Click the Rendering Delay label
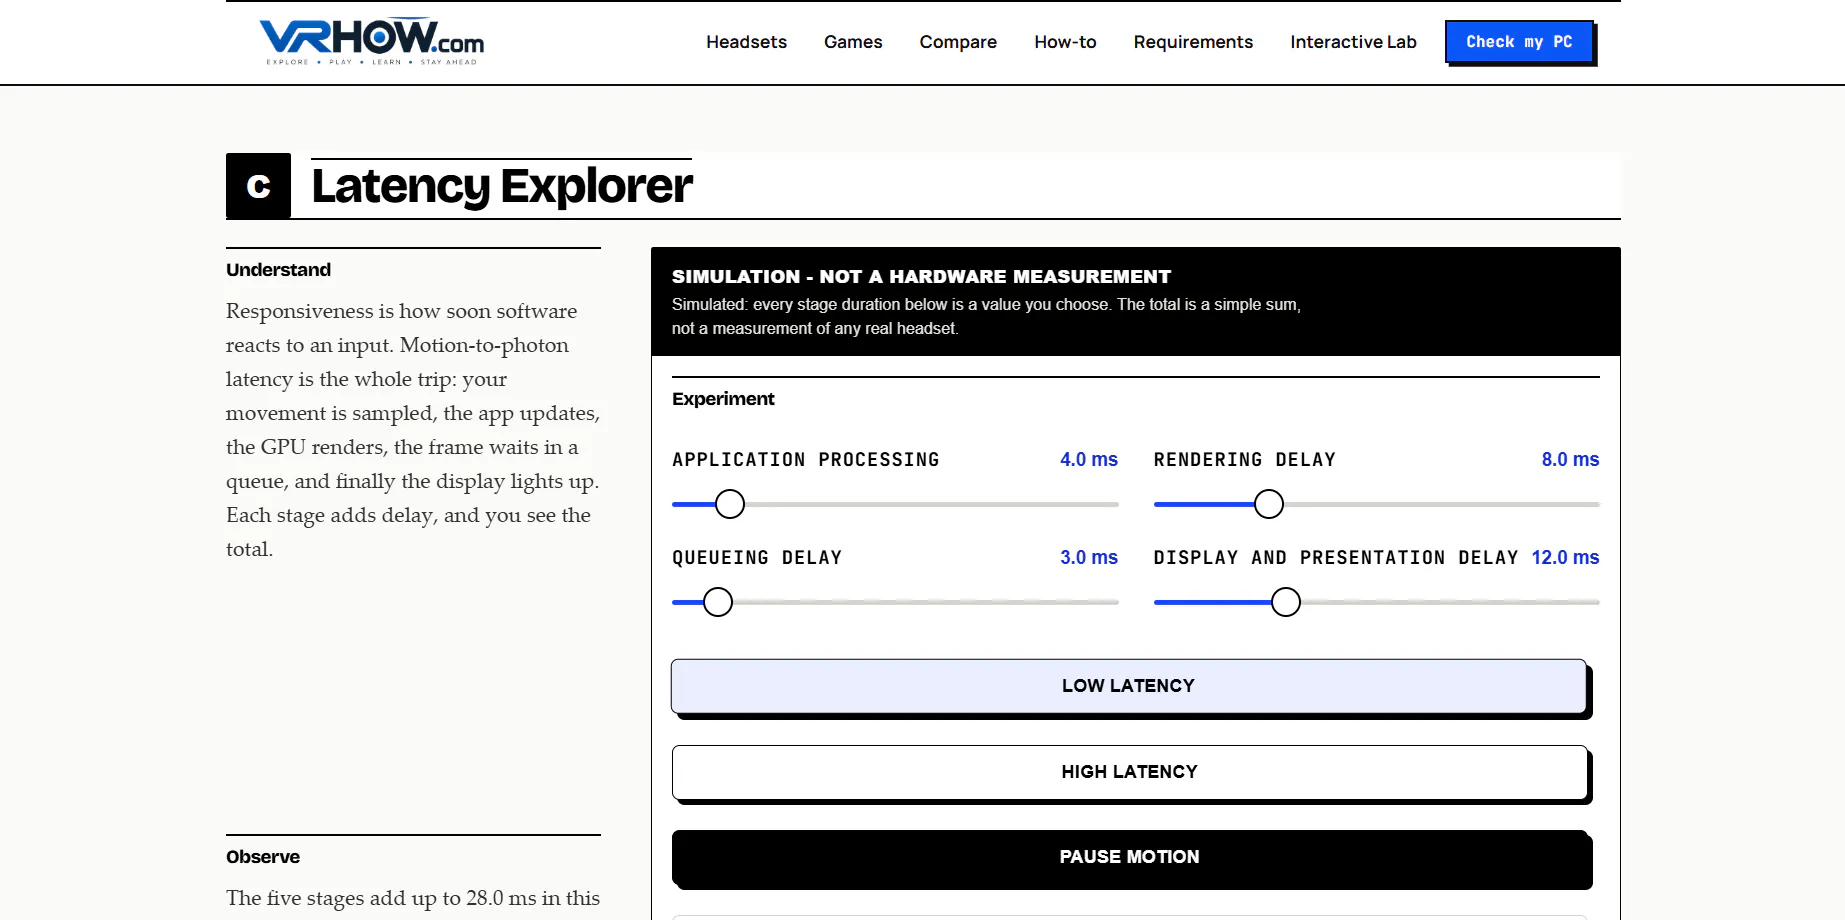 pyautogui.click(x=1245, y=460)
